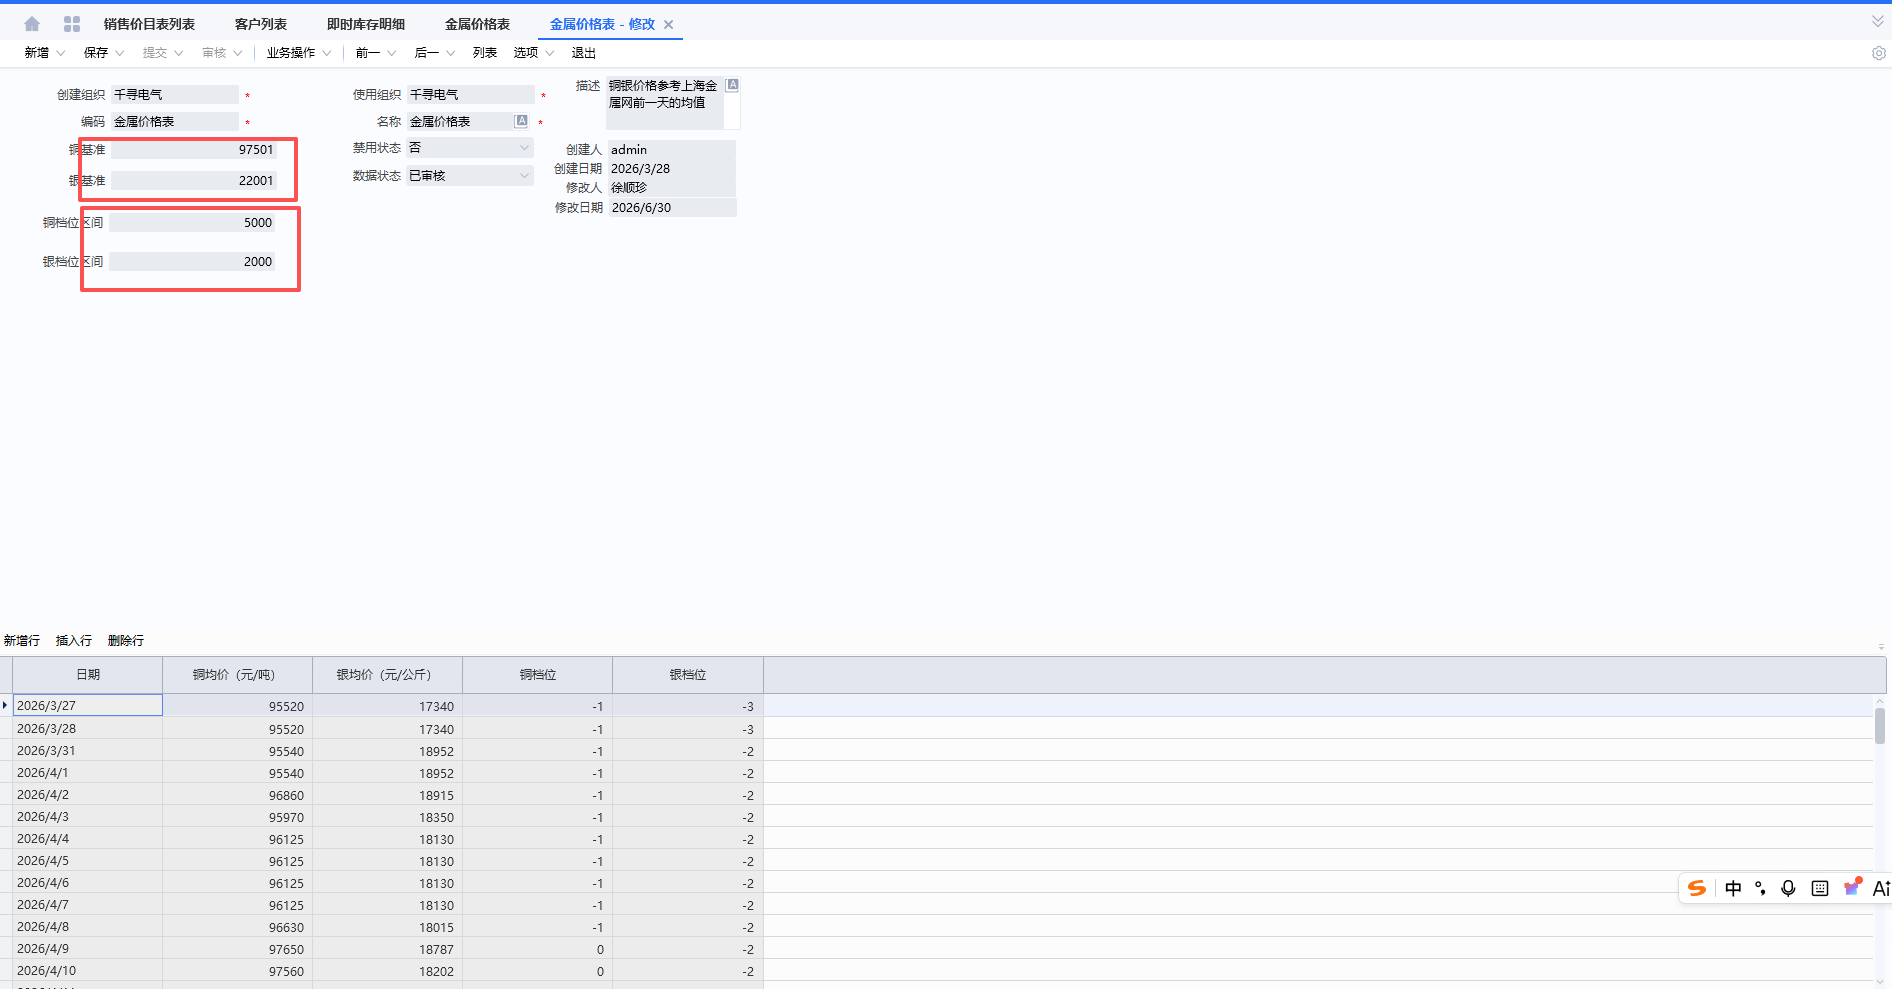Toggle the punctuation mode icon in IME bar
The height and width of the screenshot is (989, 1892).
tap(1760, 888)
